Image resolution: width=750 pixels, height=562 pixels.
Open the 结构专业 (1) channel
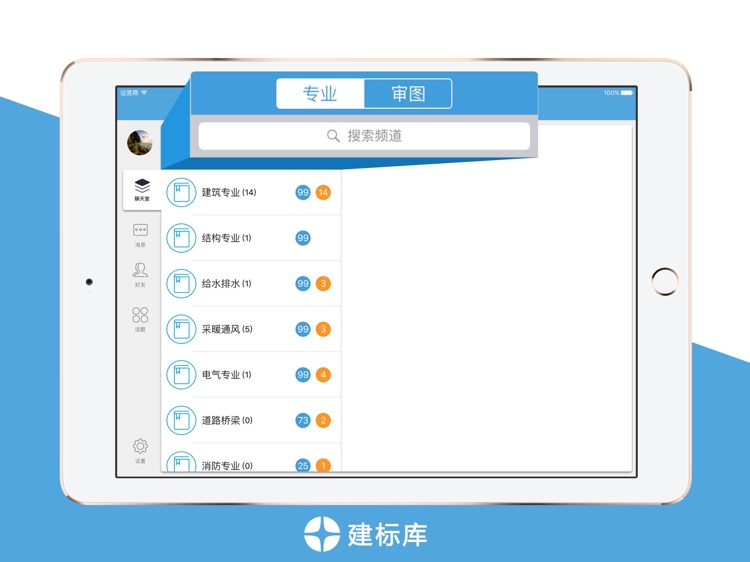pos(251,238)
